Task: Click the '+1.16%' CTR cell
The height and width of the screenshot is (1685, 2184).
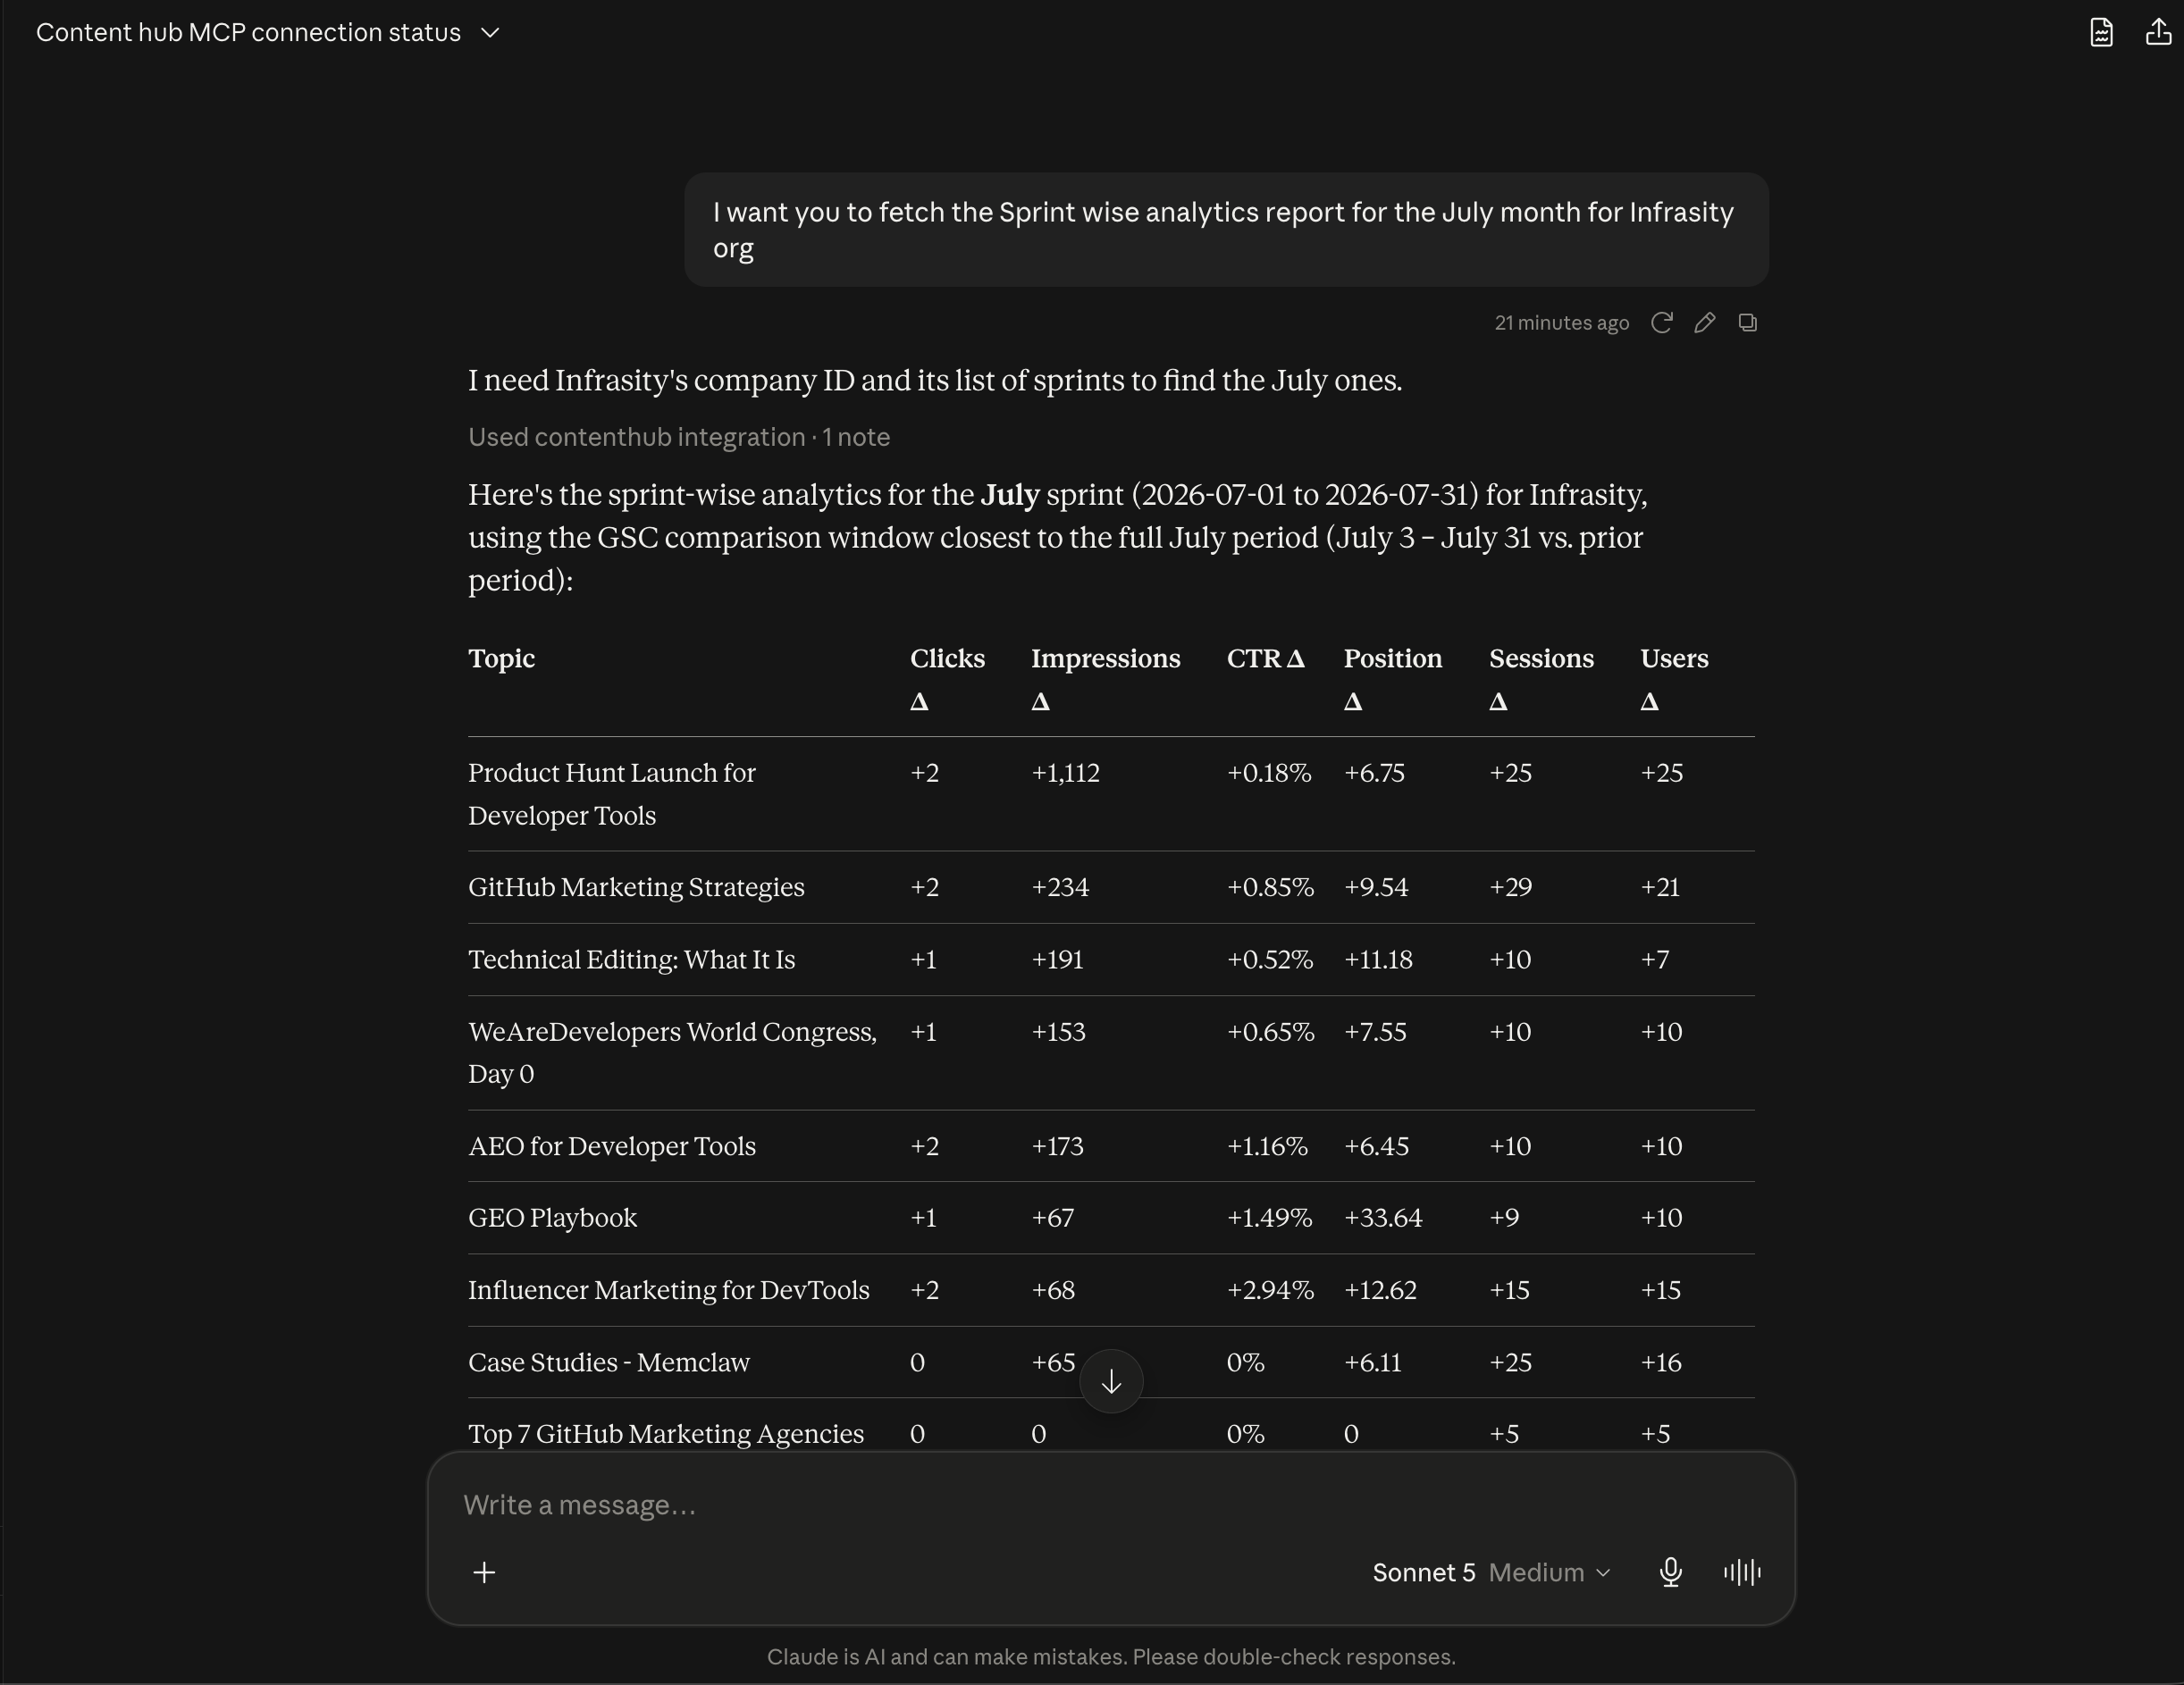Action: [x=1267, y=1146]
